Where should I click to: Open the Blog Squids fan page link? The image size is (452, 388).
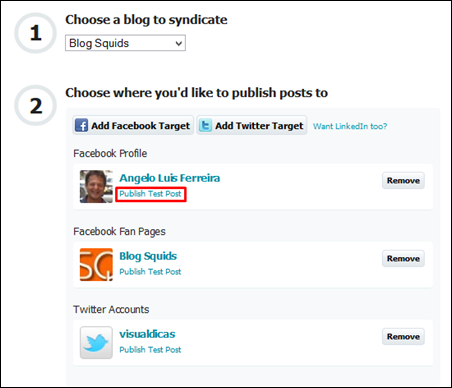click(148, 256)
